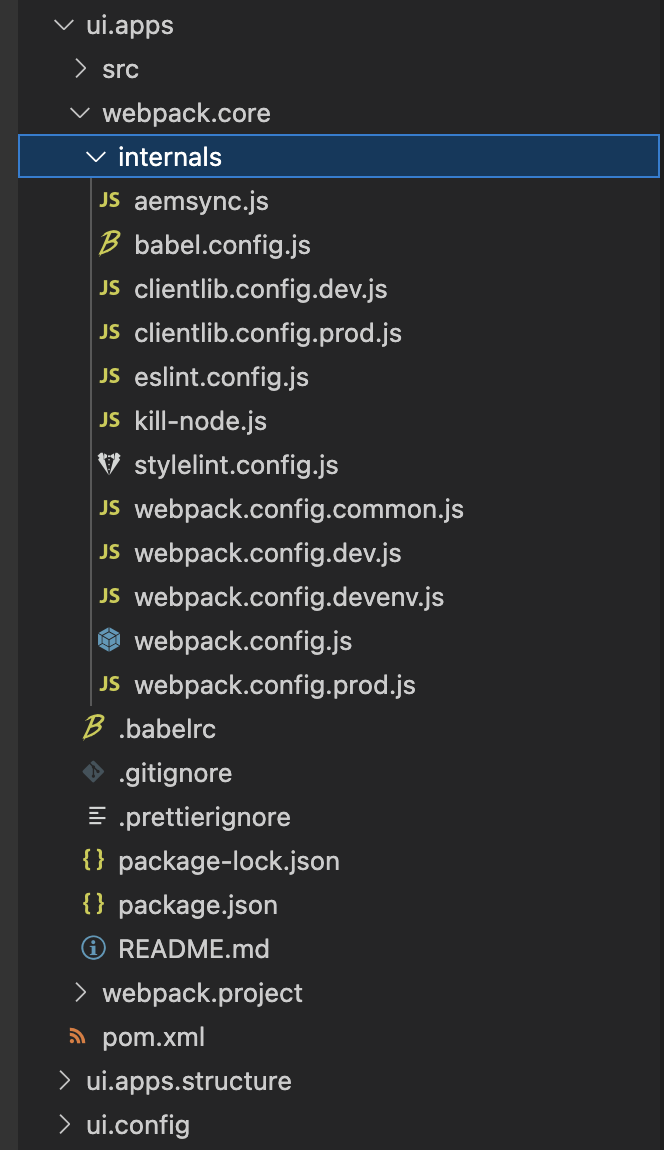Click the info icon next to README.md
664x1150 pixels.
(93, 948)
